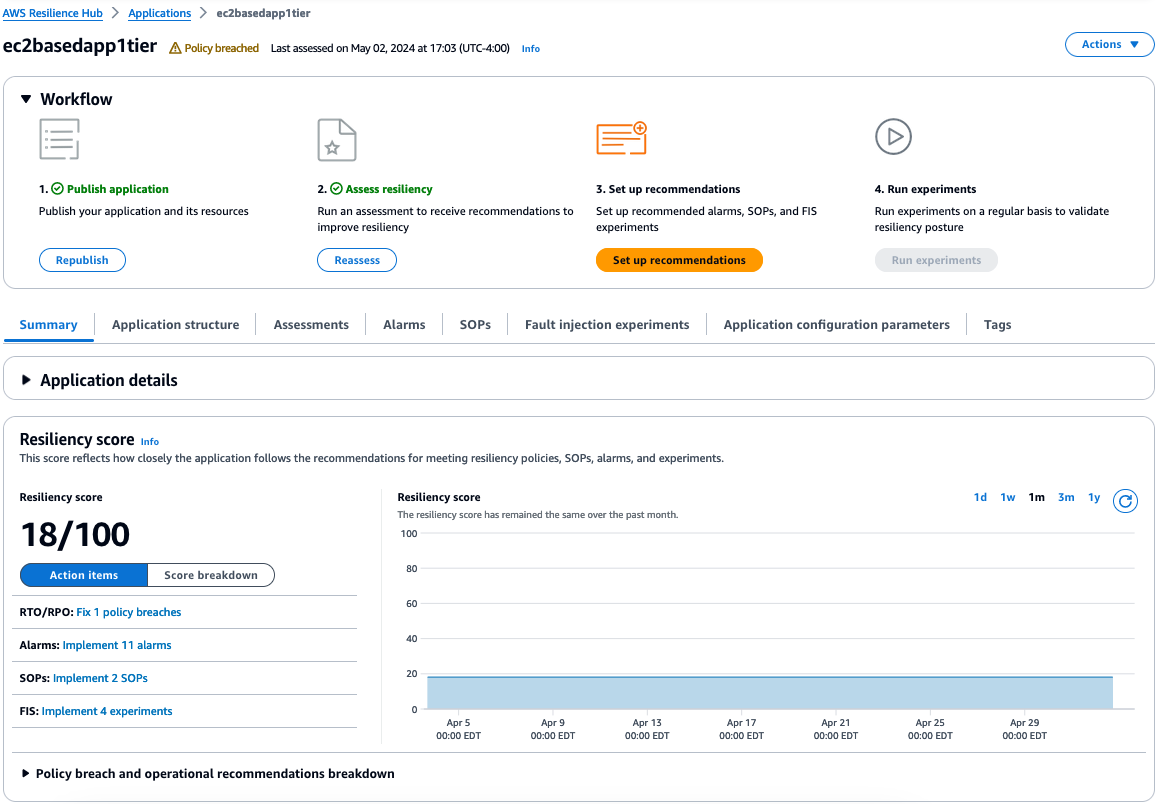
Task: Click the Publish application step title
Action: click(118, 189)
